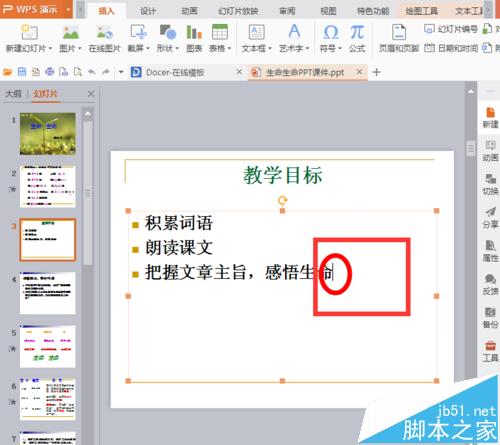The width and height of the screenshot is (500, 445).
Task: Select slide 6 thumbnail
Action: [48, 399]
